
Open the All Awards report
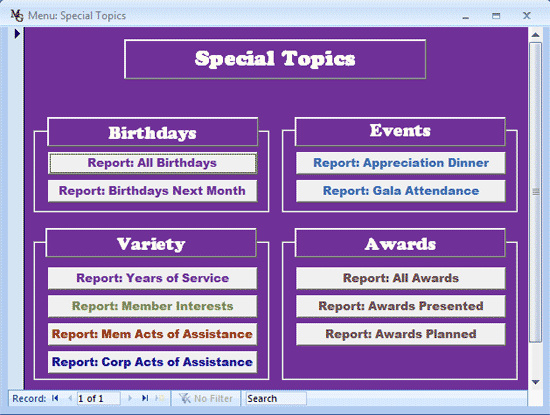[x=401, y=278]
